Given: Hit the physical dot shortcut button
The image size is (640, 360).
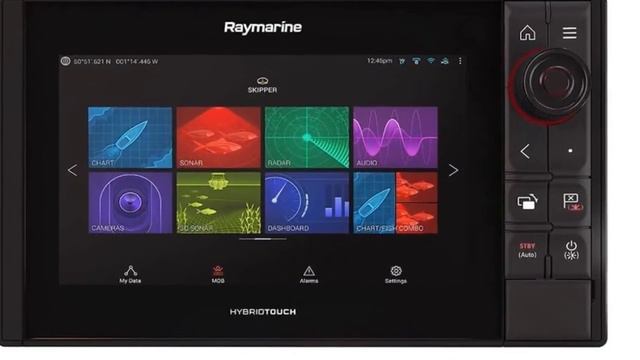Looking at the screenshot, I should point(570,151).
